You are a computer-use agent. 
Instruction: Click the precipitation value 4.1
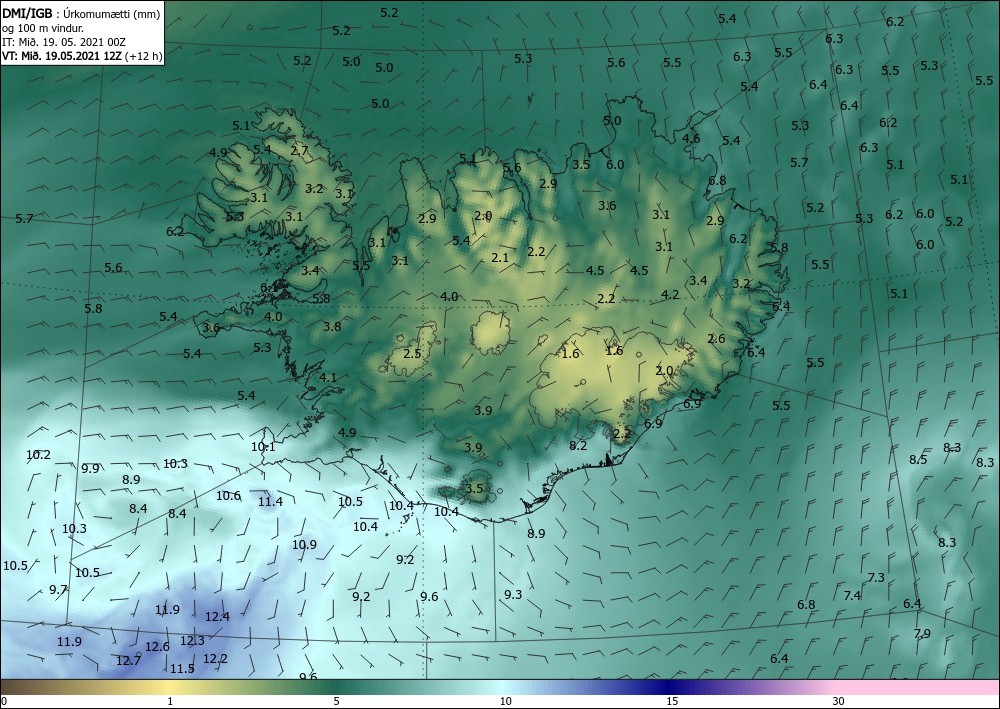(x=327, y=377)
